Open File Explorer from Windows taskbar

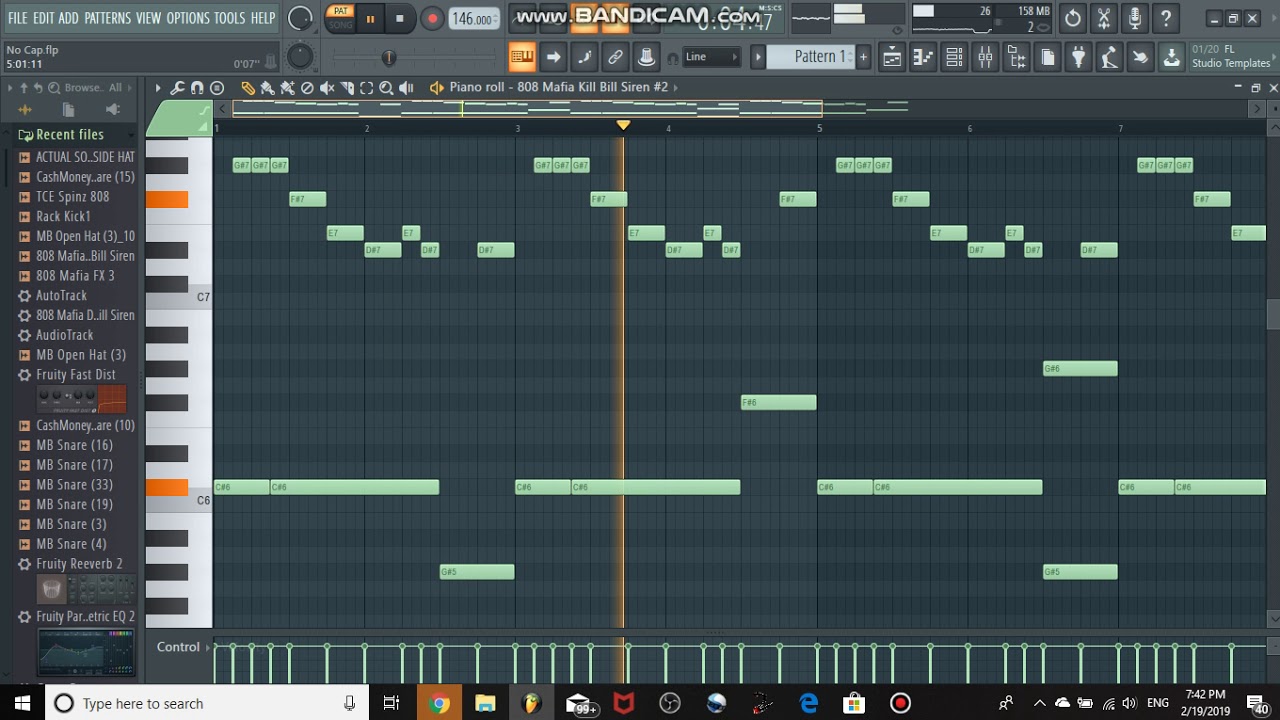point(485,703)
